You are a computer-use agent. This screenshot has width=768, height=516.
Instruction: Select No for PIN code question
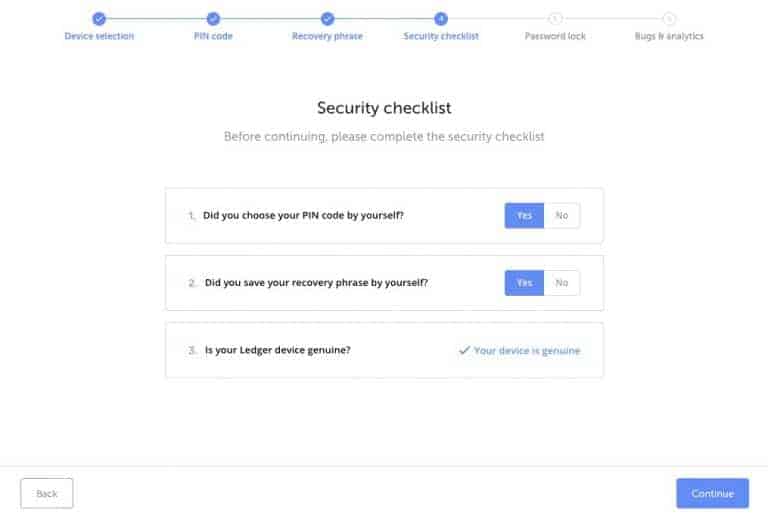coord(562,215)
